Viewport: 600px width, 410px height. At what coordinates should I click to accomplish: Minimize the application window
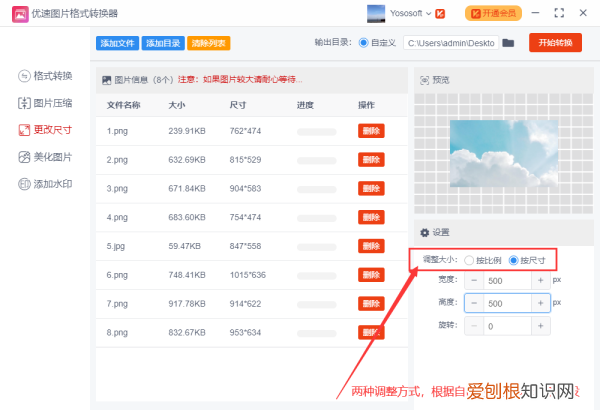535,13
